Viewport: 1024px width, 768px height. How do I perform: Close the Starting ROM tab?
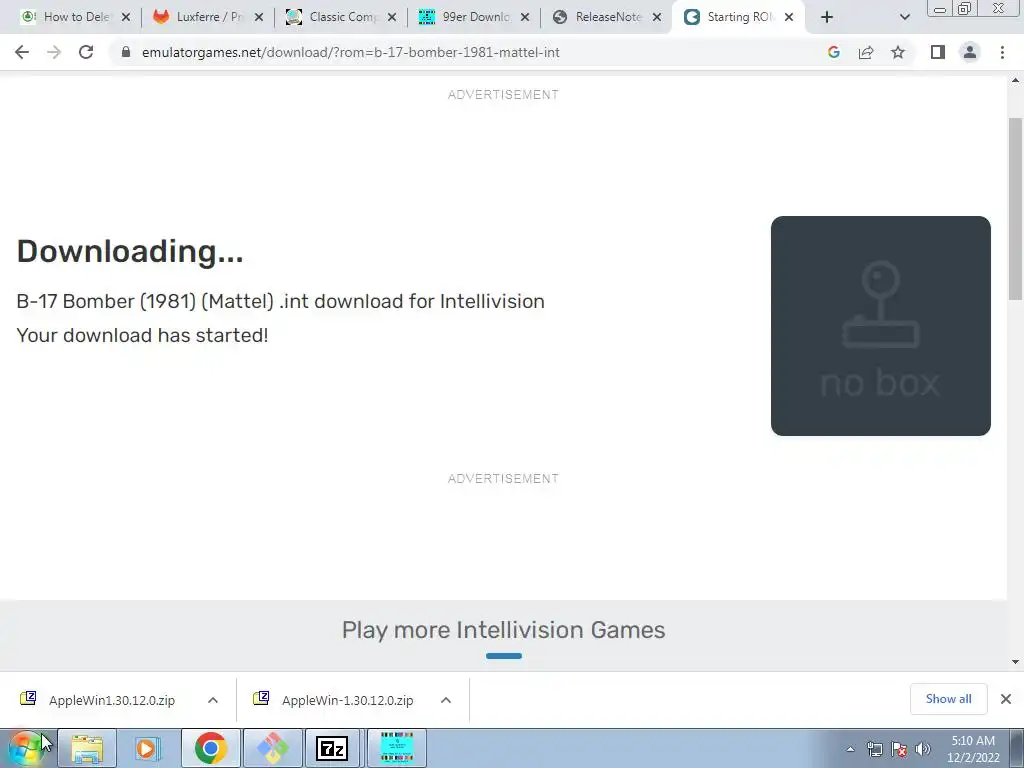tap(789, 17)
